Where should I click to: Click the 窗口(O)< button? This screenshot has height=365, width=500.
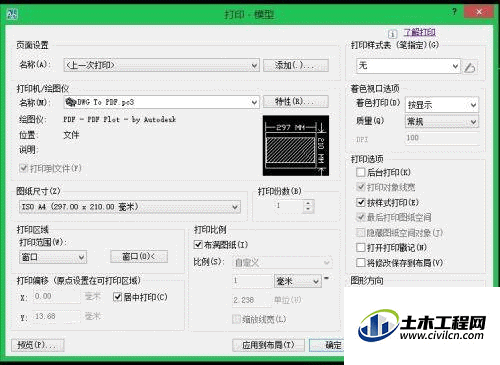(x=139, y=256)
